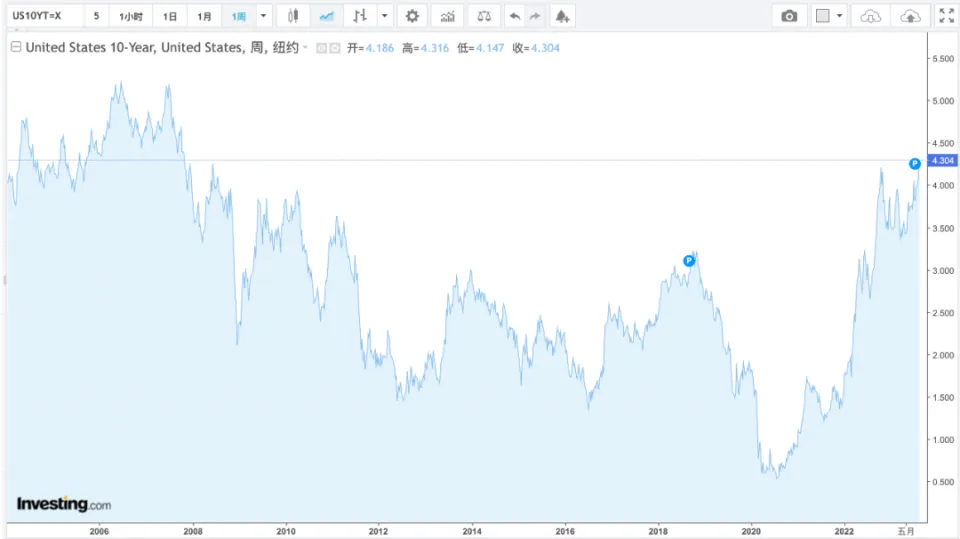
Task: Select the 1日 interval
Action: coord(171,16)
